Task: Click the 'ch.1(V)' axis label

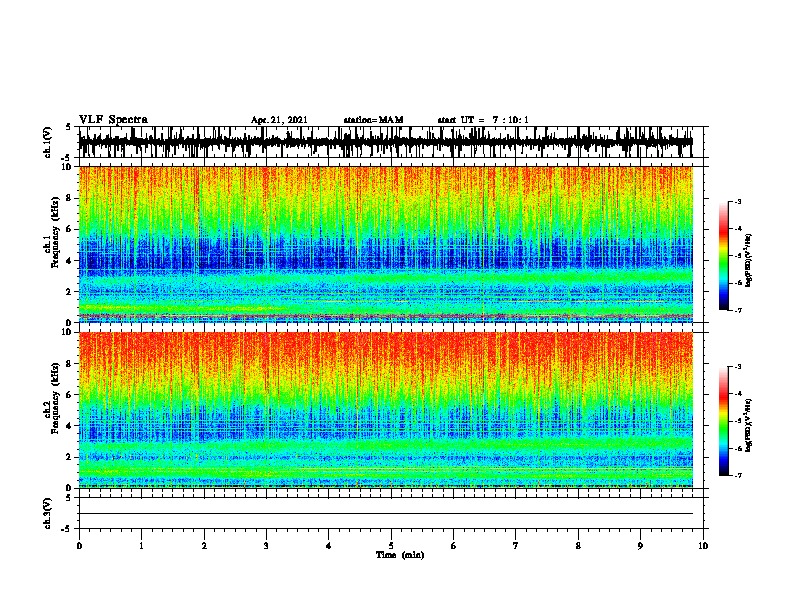Action: (x=48, y=142)
